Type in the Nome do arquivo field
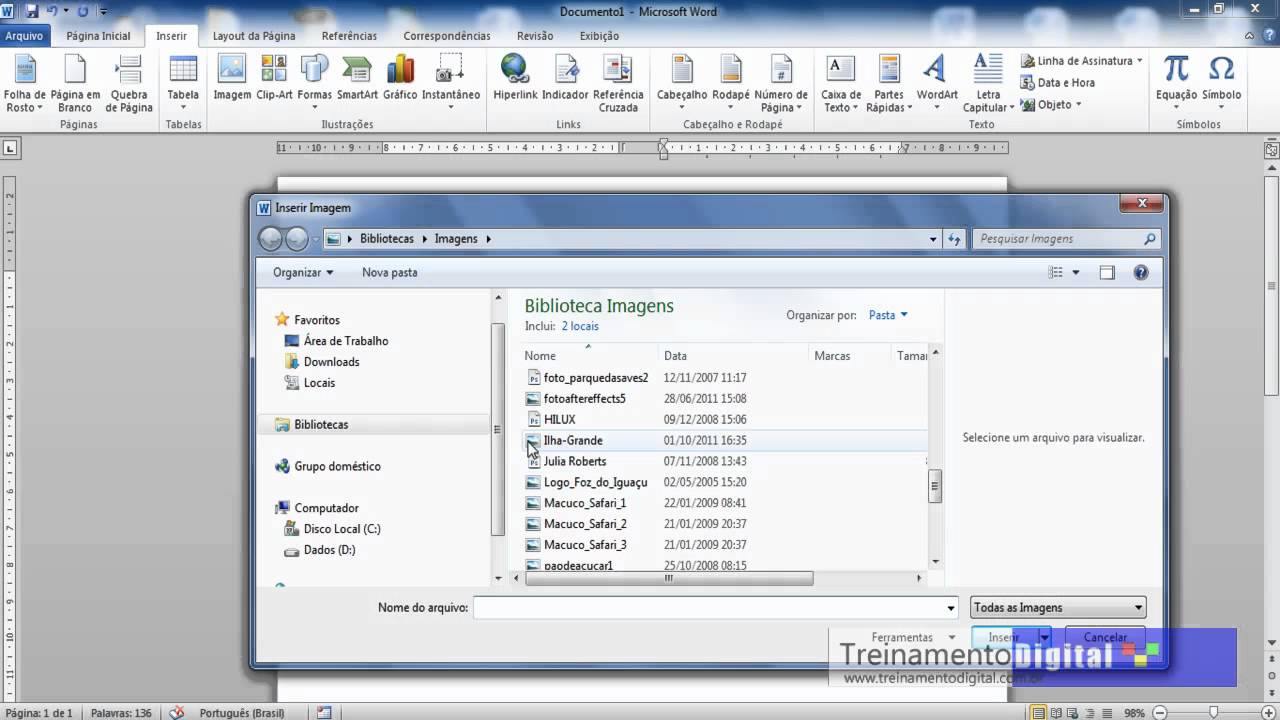This screenshot has width=1280, height=720. click(709, 607)
